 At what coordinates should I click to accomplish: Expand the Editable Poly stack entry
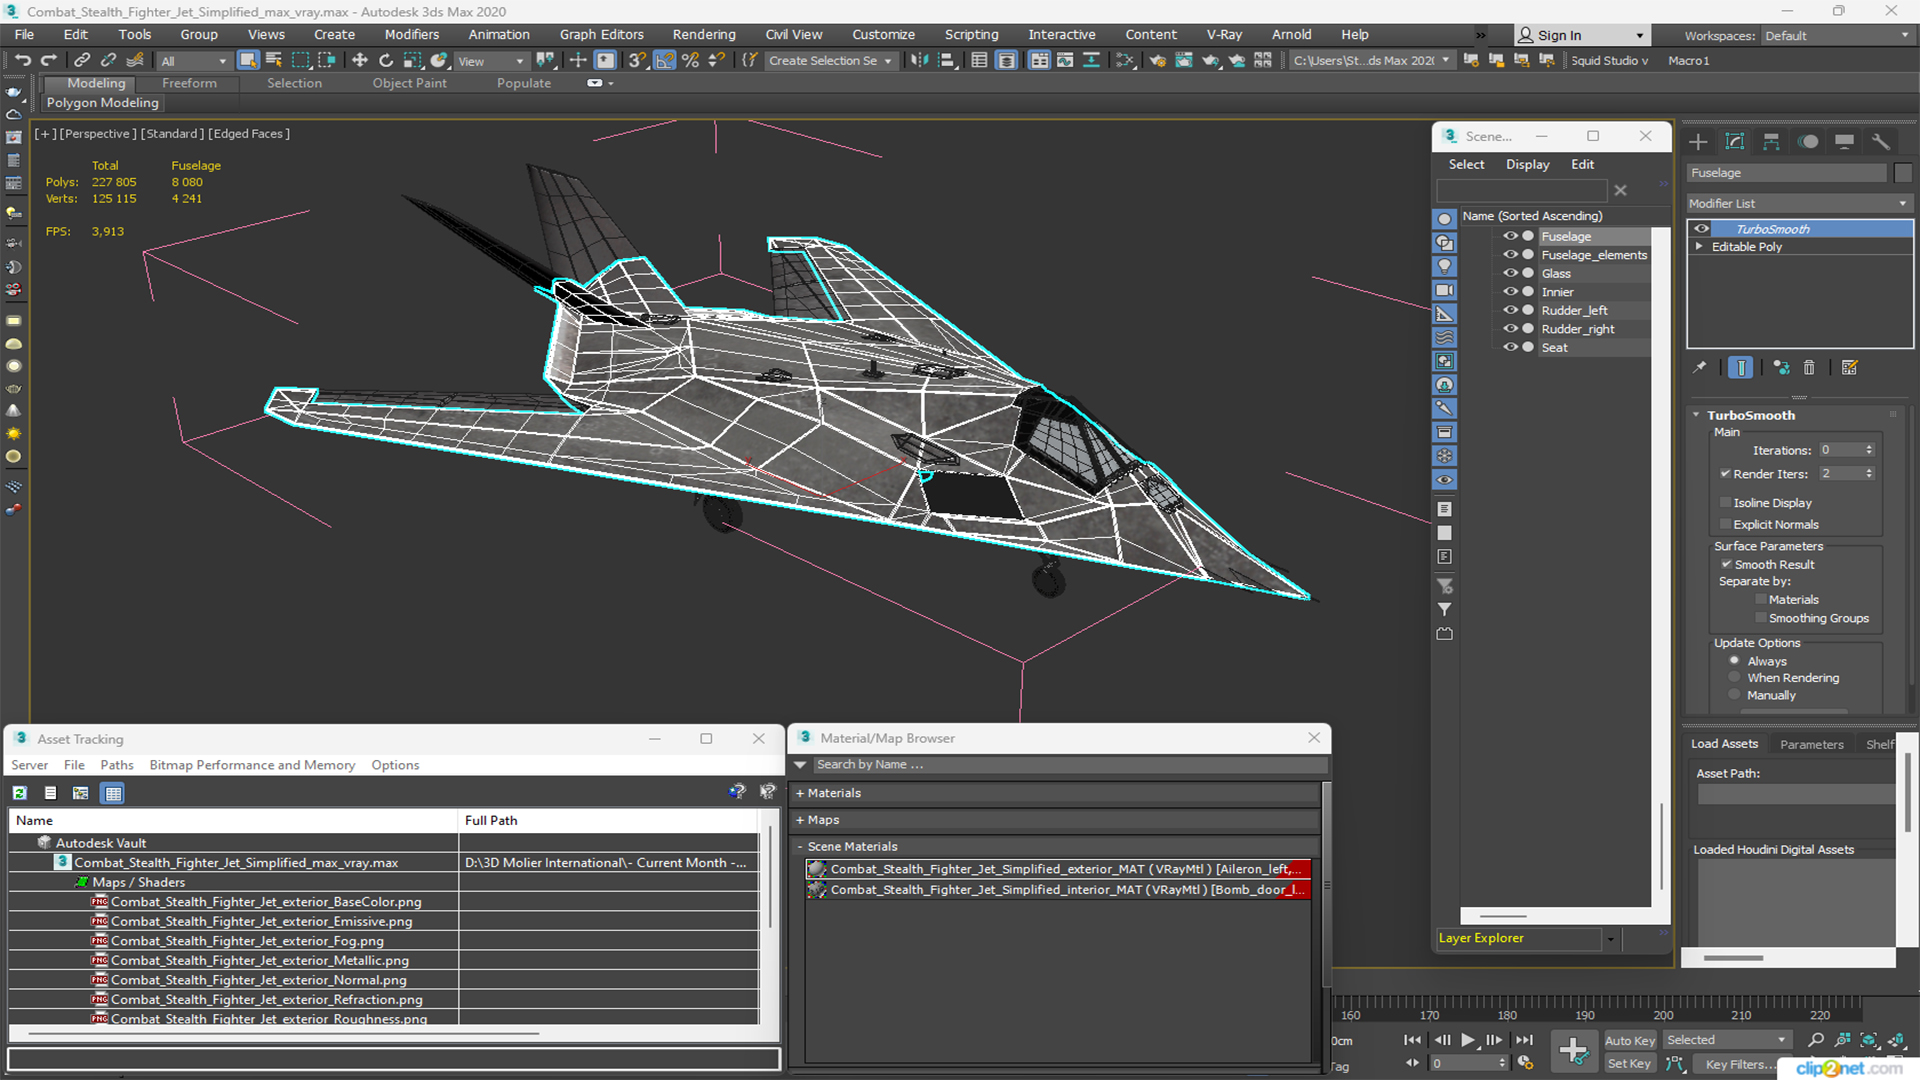pos(1699,246)
